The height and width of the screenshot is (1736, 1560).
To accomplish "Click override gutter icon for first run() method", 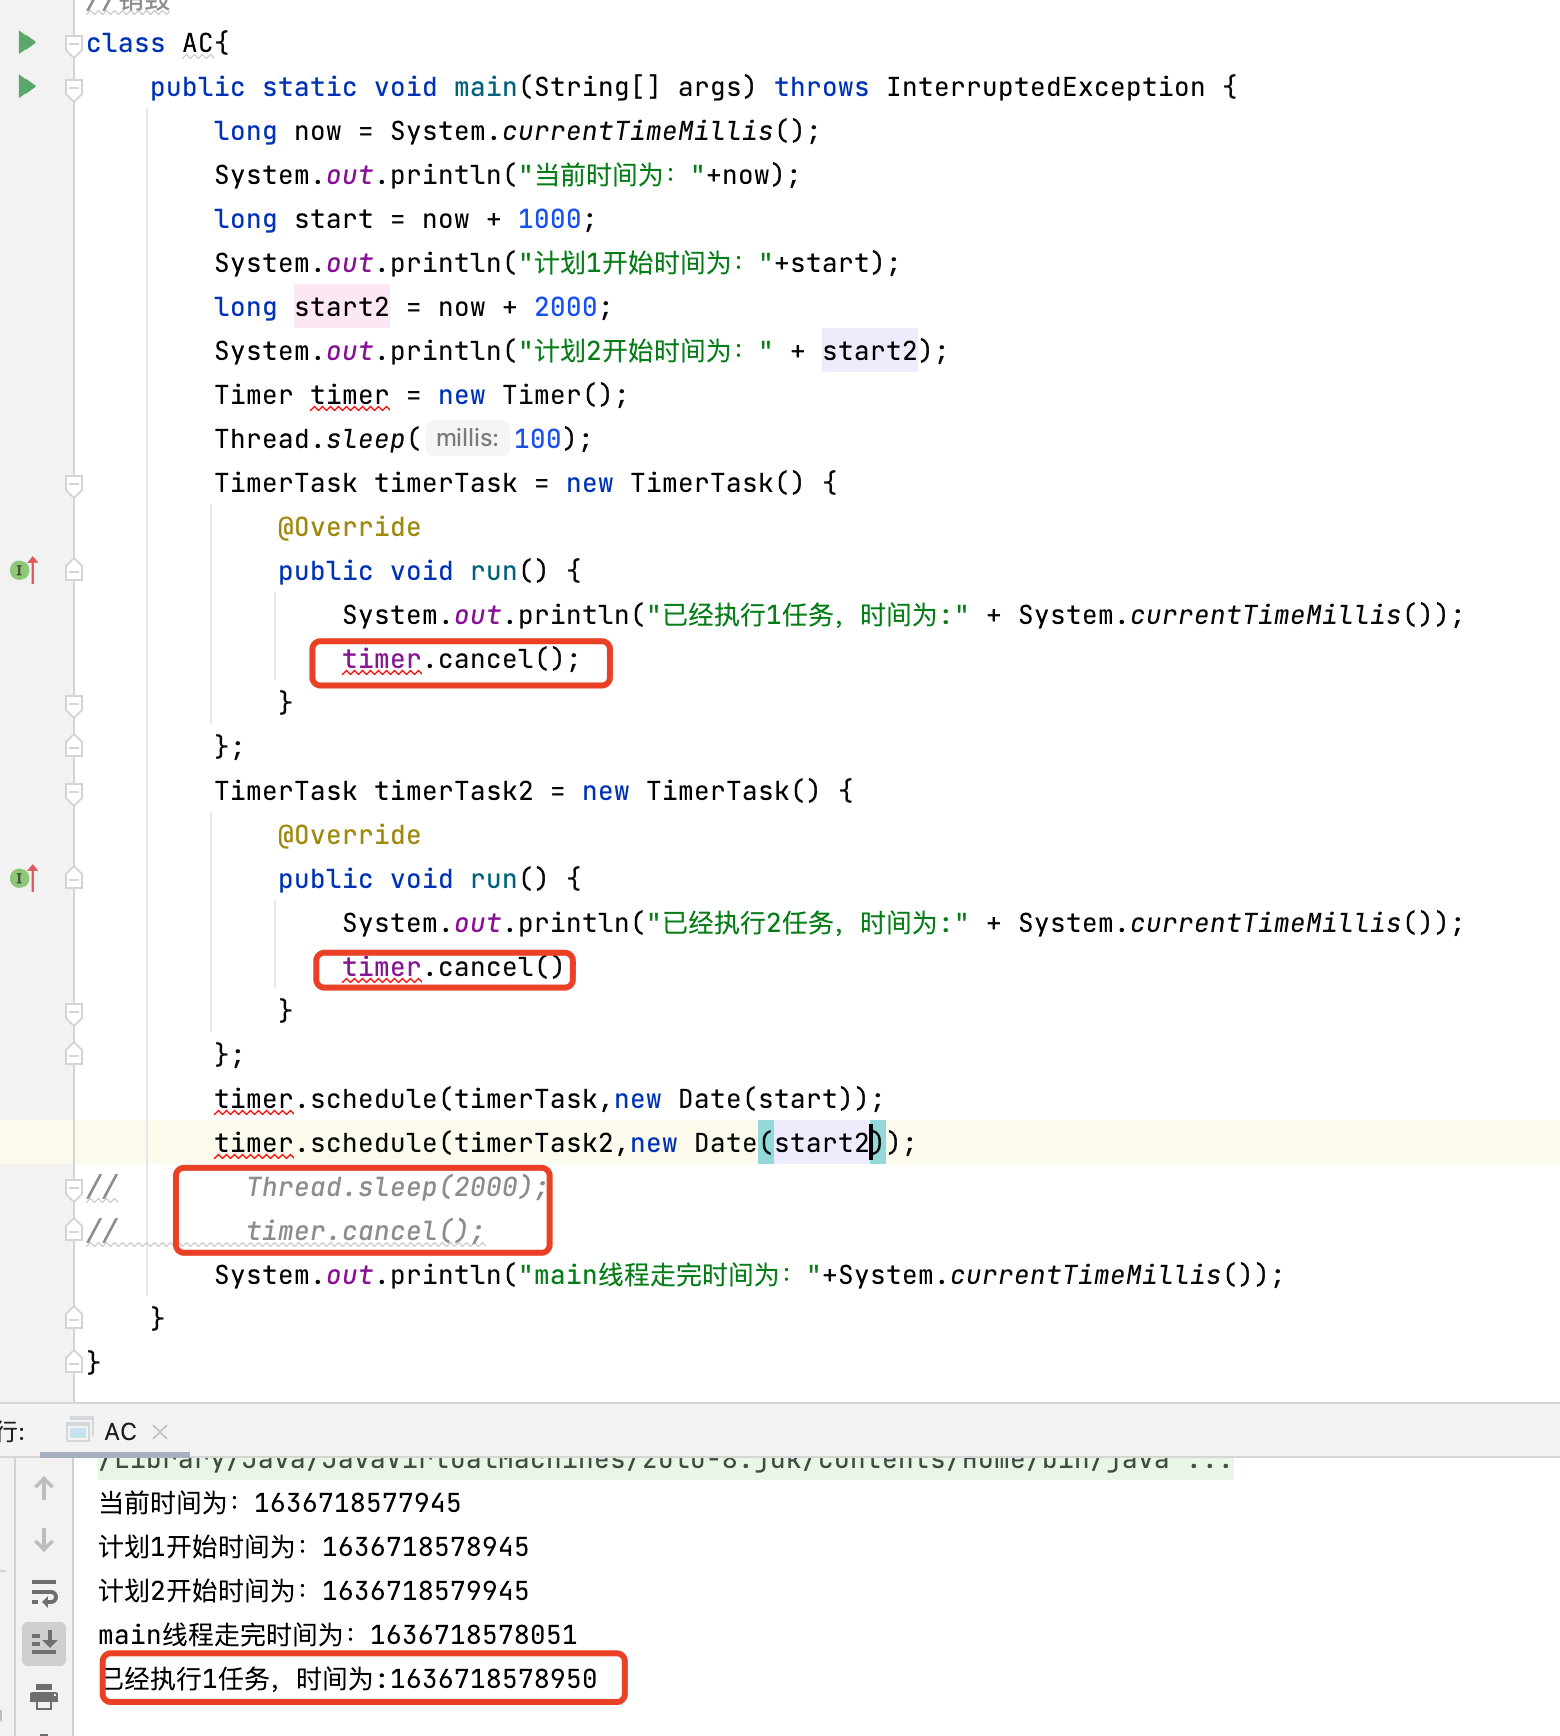I will (24, 570).
